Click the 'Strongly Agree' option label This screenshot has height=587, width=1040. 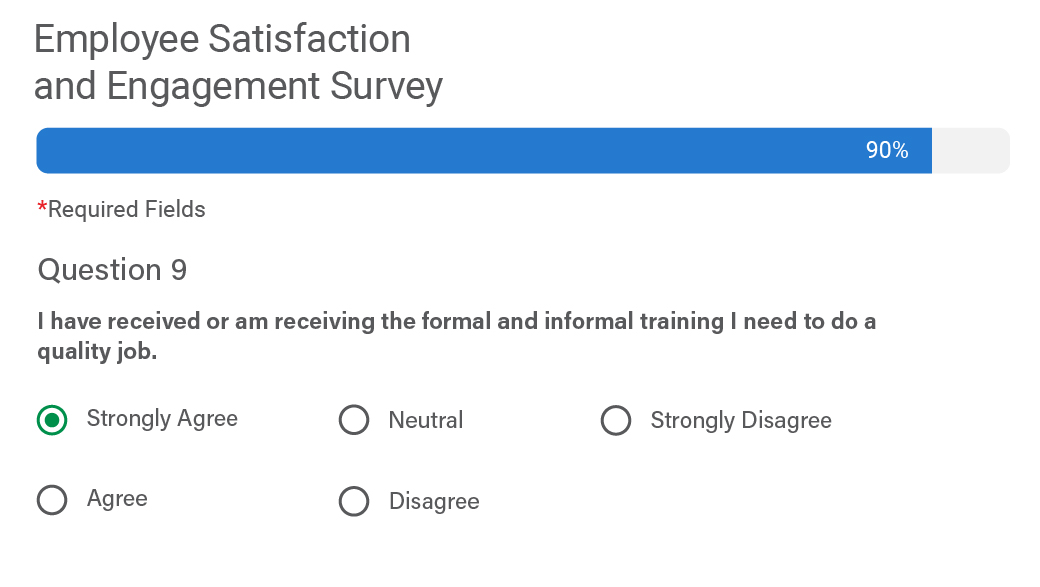[162, 419]
